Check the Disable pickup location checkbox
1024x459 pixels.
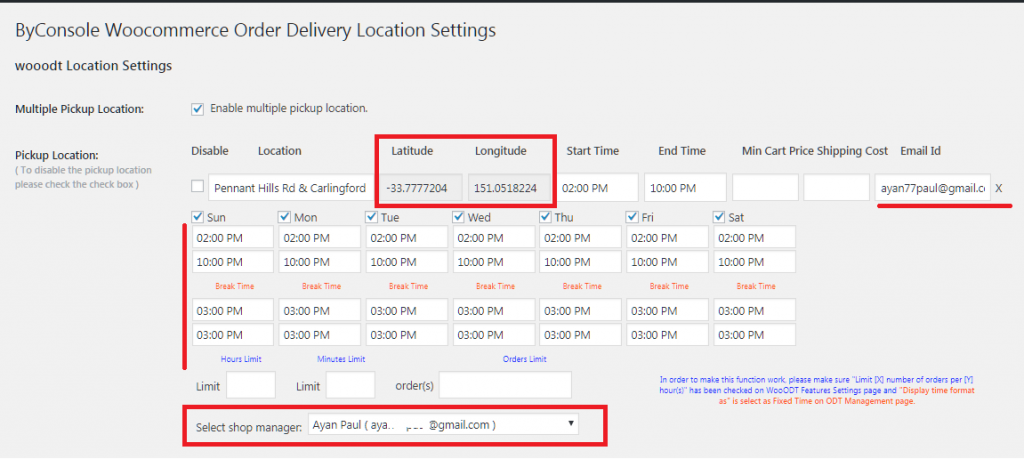tap(197, 187)
